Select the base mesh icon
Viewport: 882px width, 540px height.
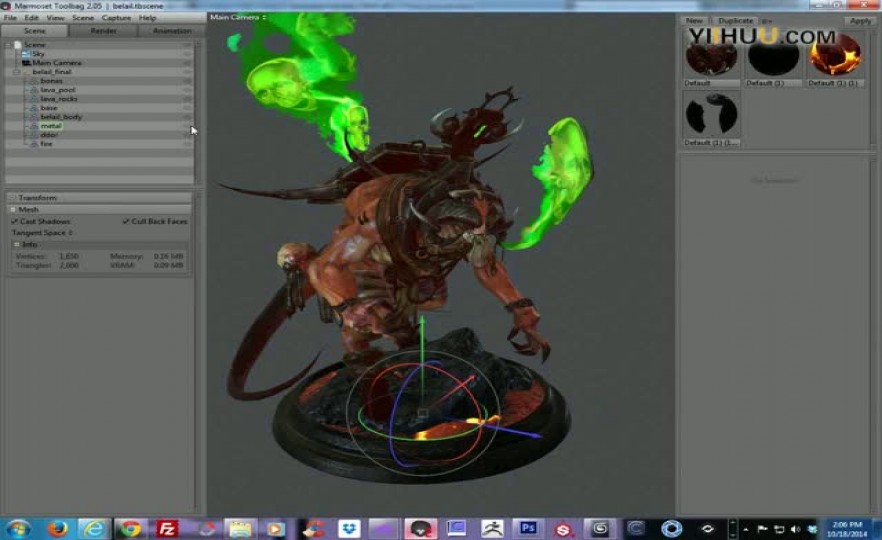[34, 108]
